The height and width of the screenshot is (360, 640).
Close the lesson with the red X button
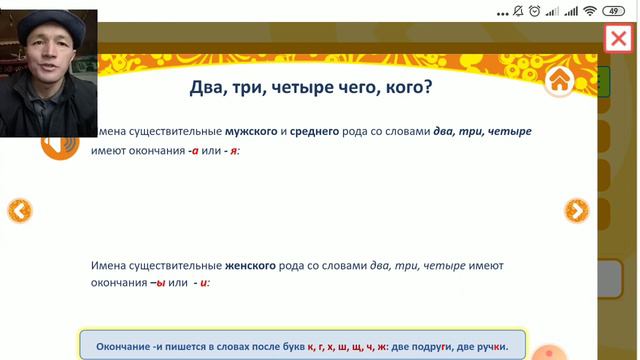tap(618, 39)
